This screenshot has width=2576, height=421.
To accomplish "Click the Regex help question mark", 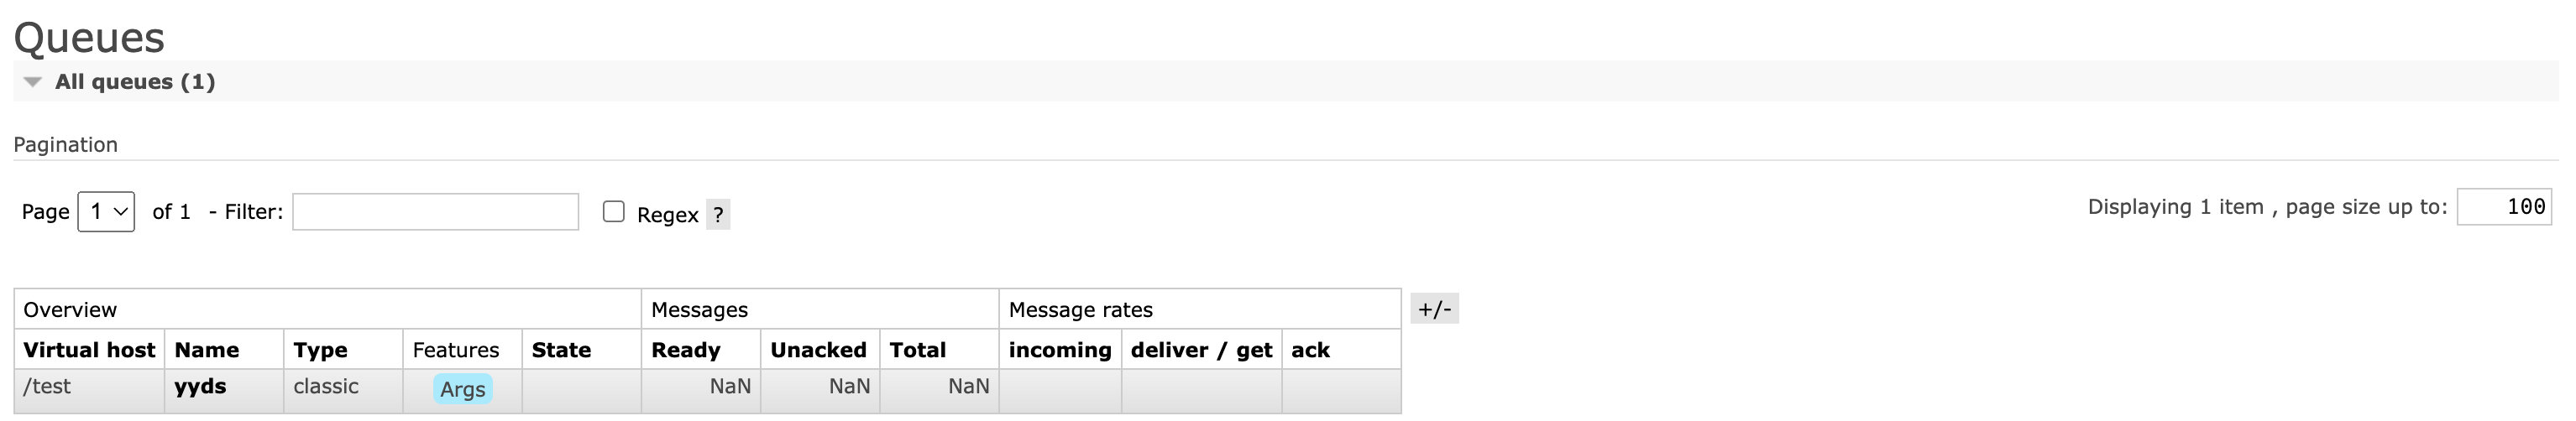I will click(x=718, y=214).
